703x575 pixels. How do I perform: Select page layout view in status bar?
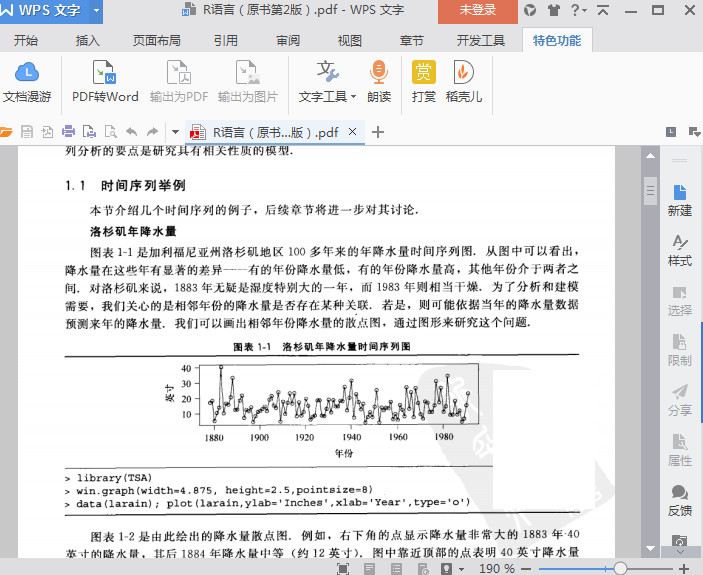pos(369,569)
